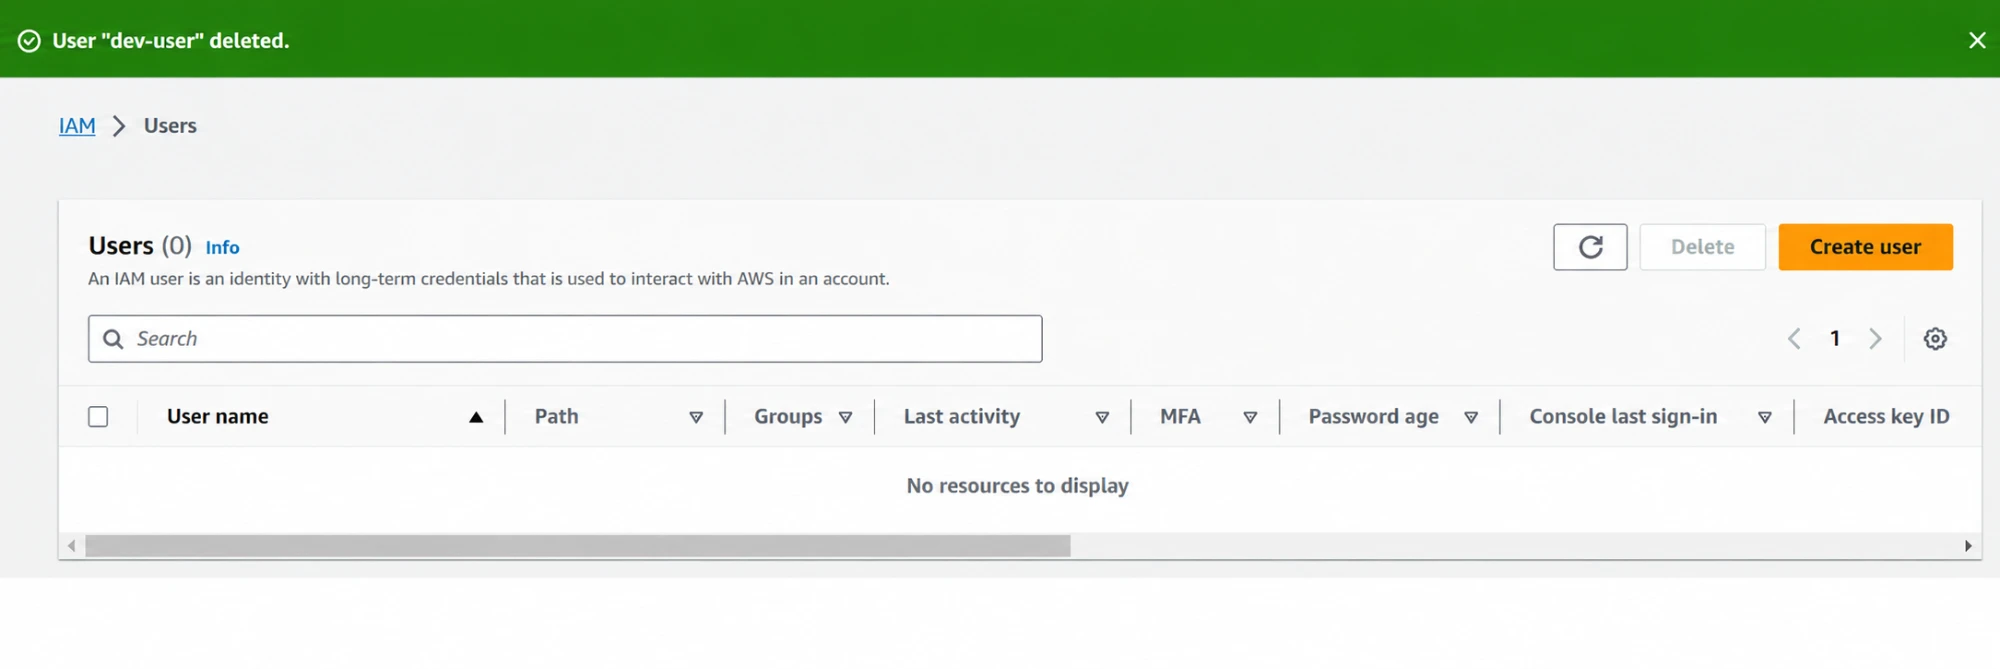This screenshot has width=2000, height=669.
Task: Open the Info link beside Users
Action: pos(222,247)
